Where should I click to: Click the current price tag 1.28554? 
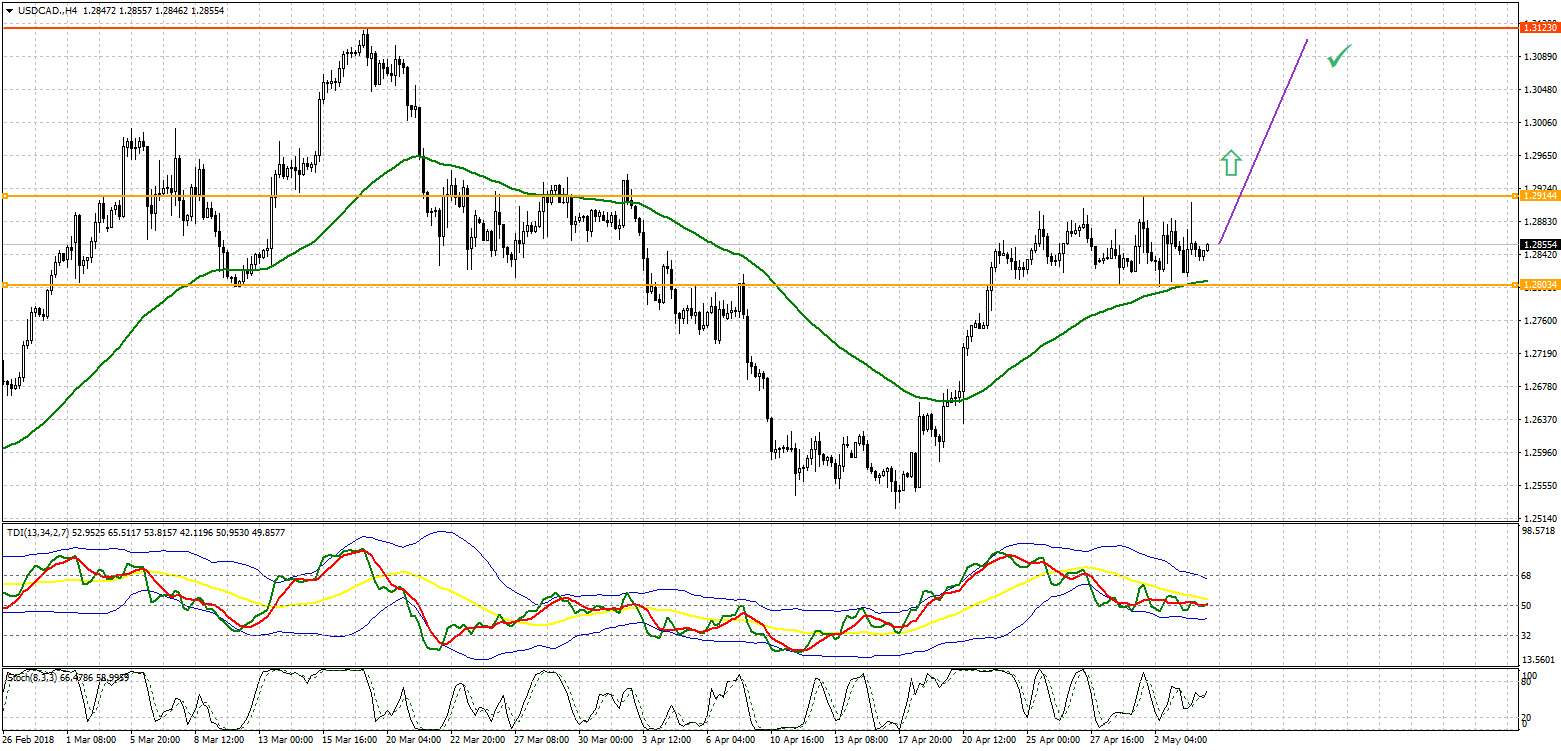coord(1537,245)
